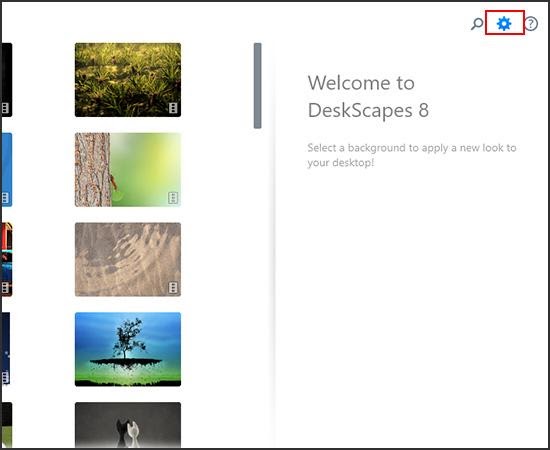The image size is (550, 450).
Task: Select the tree bark green background
Action: (128, 170)
